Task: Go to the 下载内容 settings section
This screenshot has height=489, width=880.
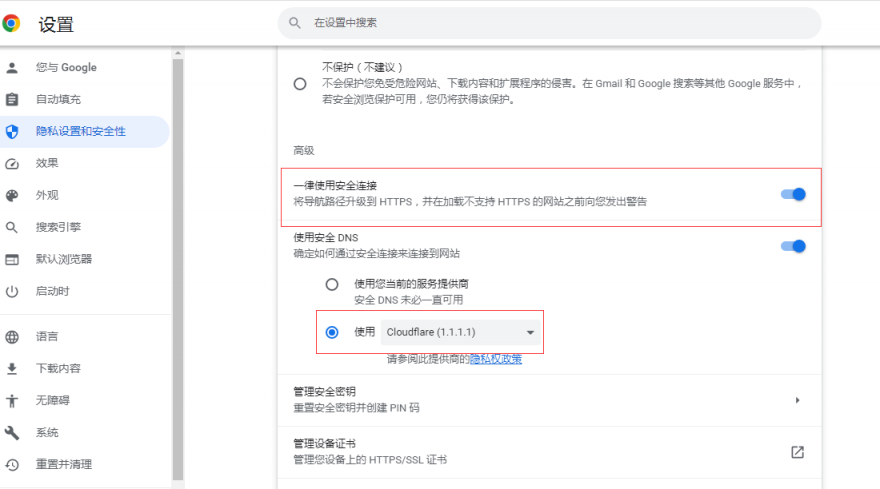Action: 58,368
